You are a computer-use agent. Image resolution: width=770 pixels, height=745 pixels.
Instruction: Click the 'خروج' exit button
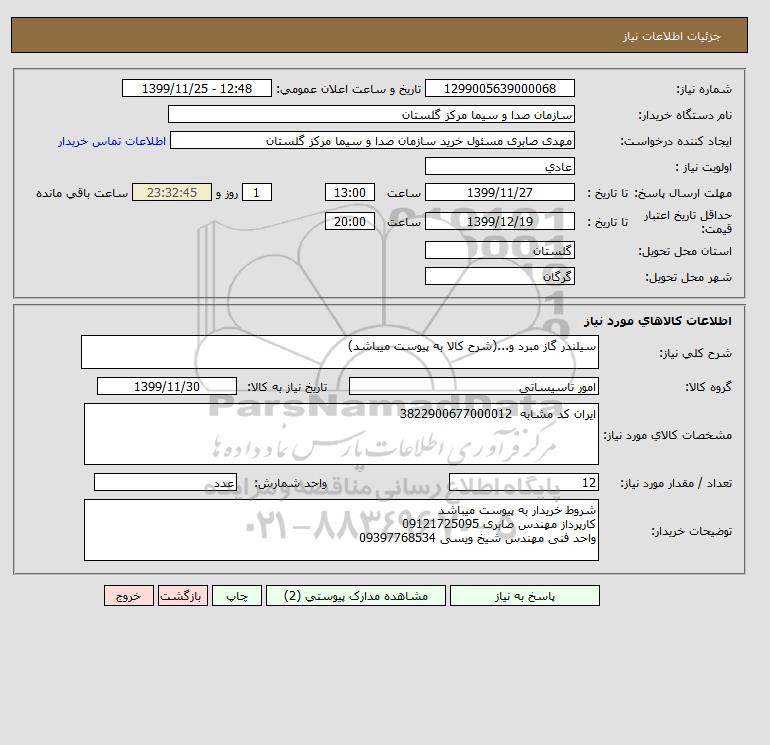pos(129,596)
